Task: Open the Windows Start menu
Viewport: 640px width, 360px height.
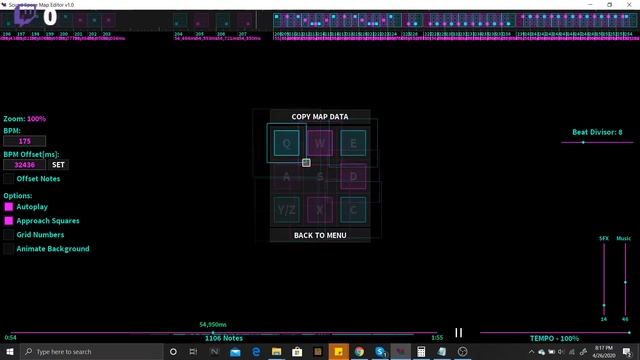Action: point(10,351)
